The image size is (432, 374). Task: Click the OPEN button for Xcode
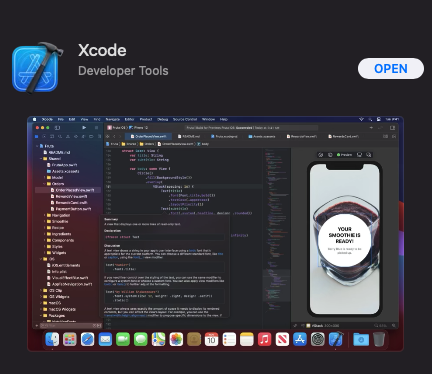(x=391, y=69)
